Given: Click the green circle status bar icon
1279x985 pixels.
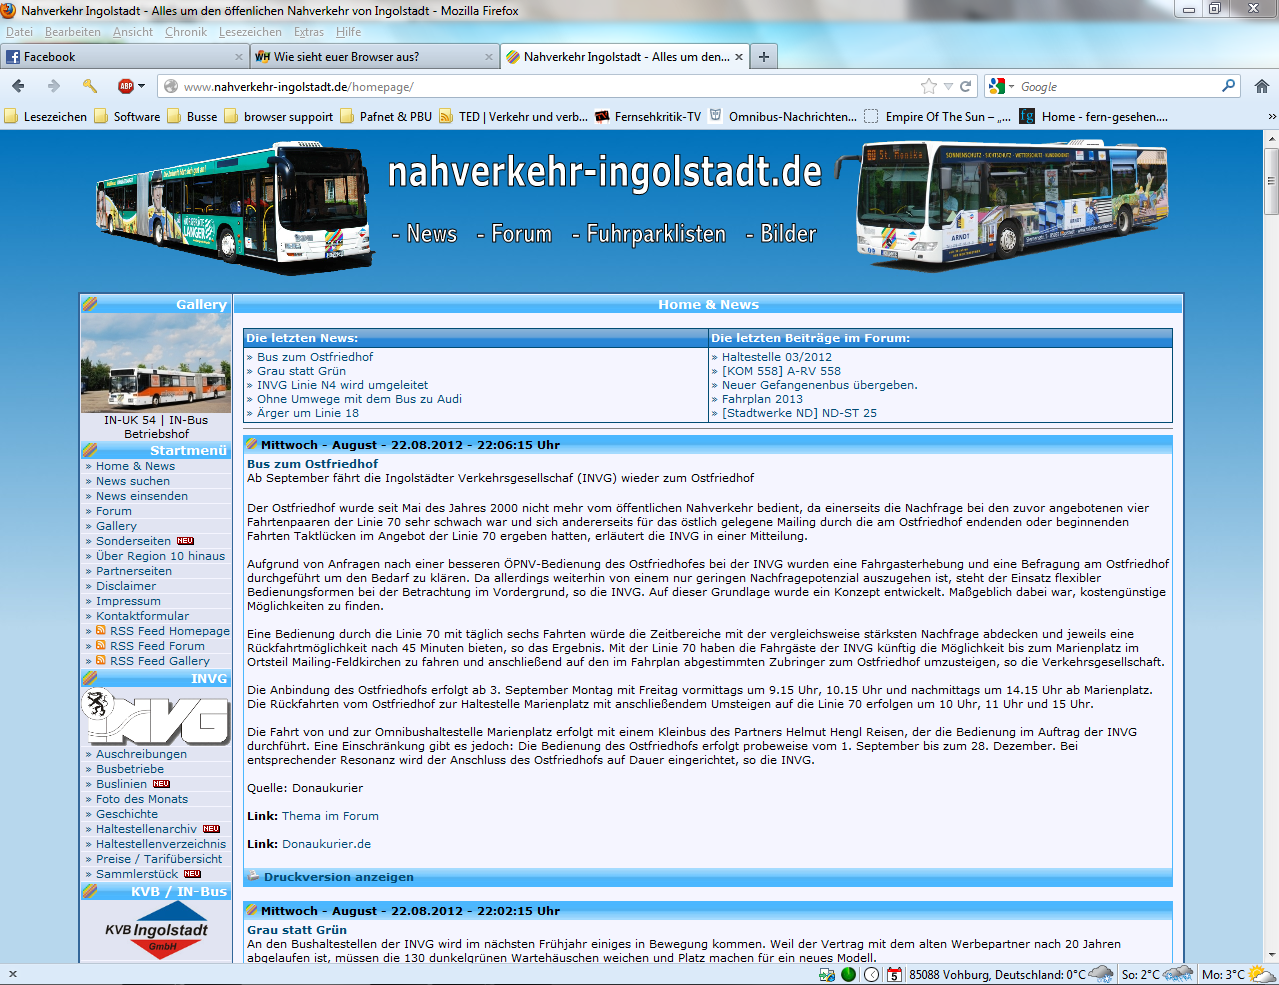Looking at the screenshot, I should (x=848, y=974).
